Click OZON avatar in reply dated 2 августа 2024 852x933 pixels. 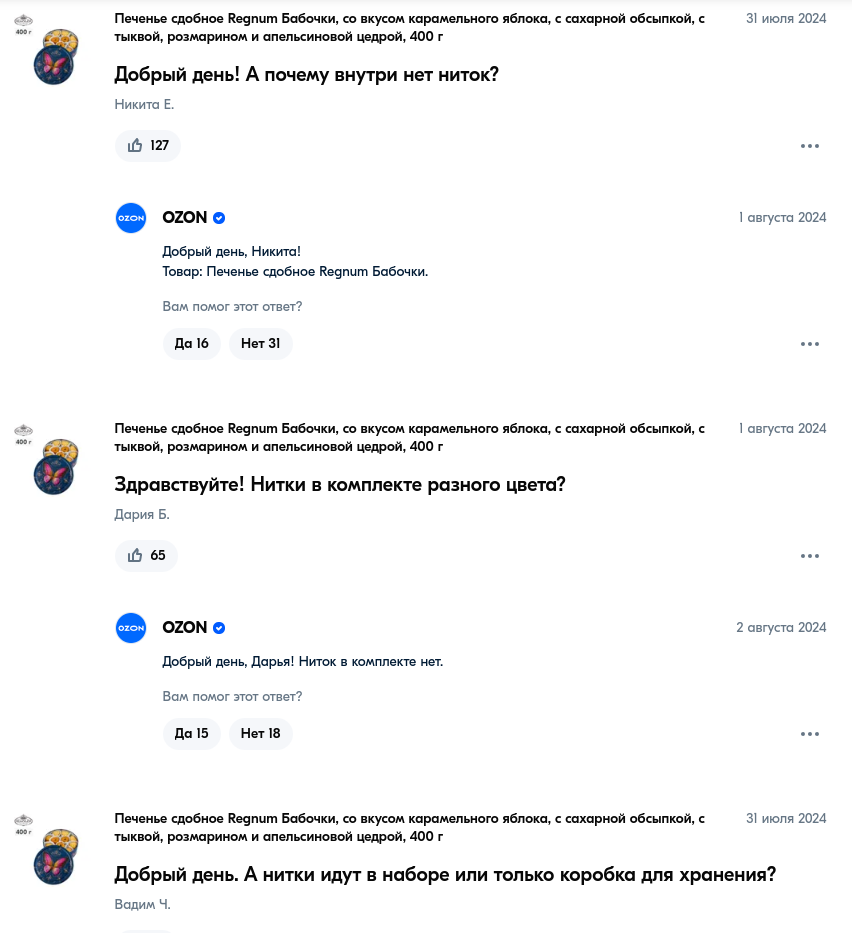pyautogui.click(x=131, y=628)
